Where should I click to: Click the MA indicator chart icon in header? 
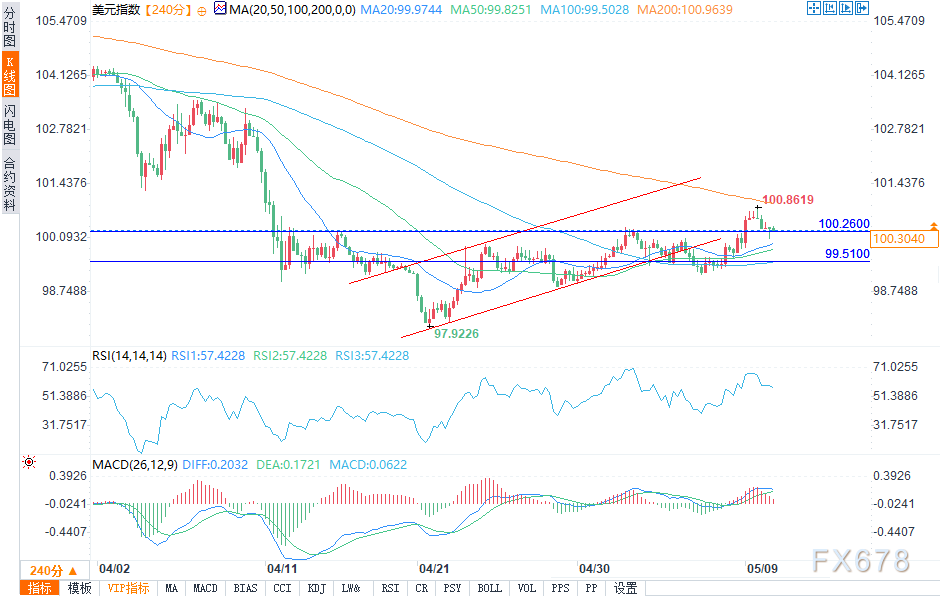pyautogui.click(x=217, y=9)
